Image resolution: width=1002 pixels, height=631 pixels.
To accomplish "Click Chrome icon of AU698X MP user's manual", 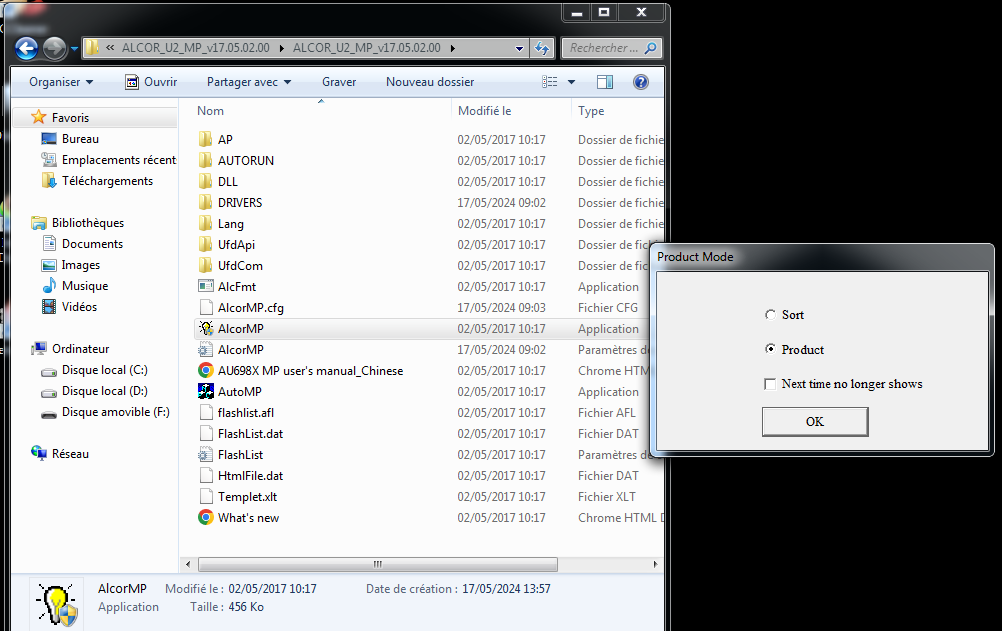I will click(206, 371).
